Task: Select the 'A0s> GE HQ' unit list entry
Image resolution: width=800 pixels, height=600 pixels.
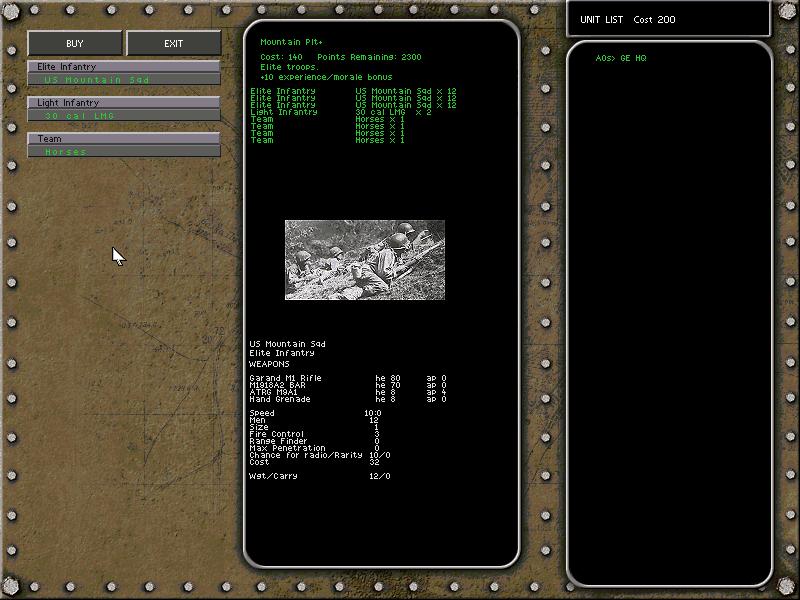Action: (621, 58)
